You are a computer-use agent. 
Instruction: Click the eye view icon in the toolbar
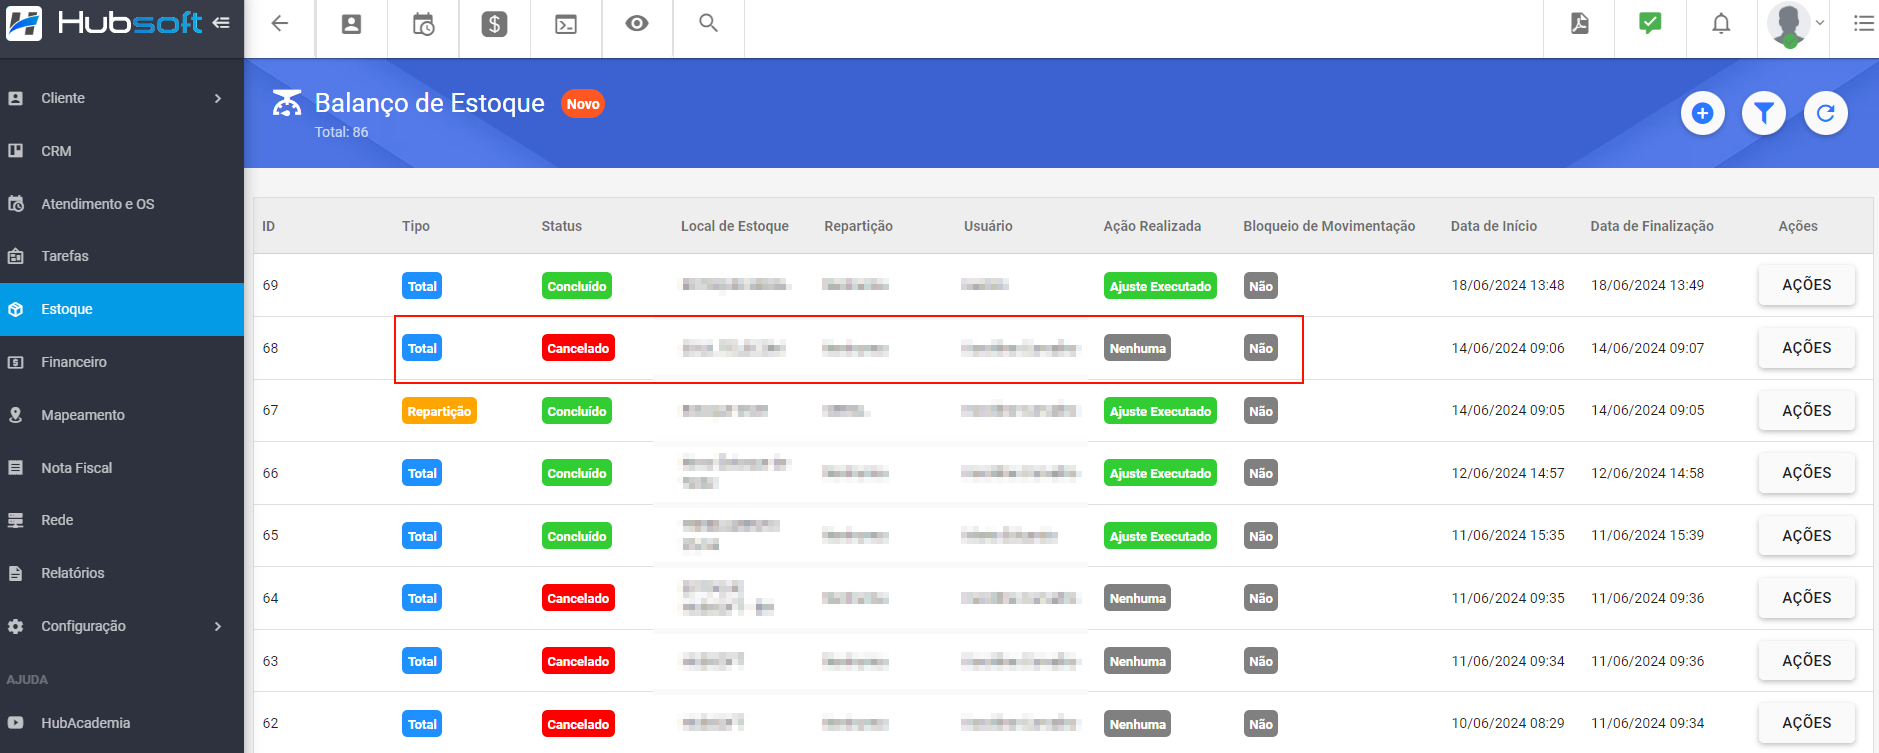(637, 23)
